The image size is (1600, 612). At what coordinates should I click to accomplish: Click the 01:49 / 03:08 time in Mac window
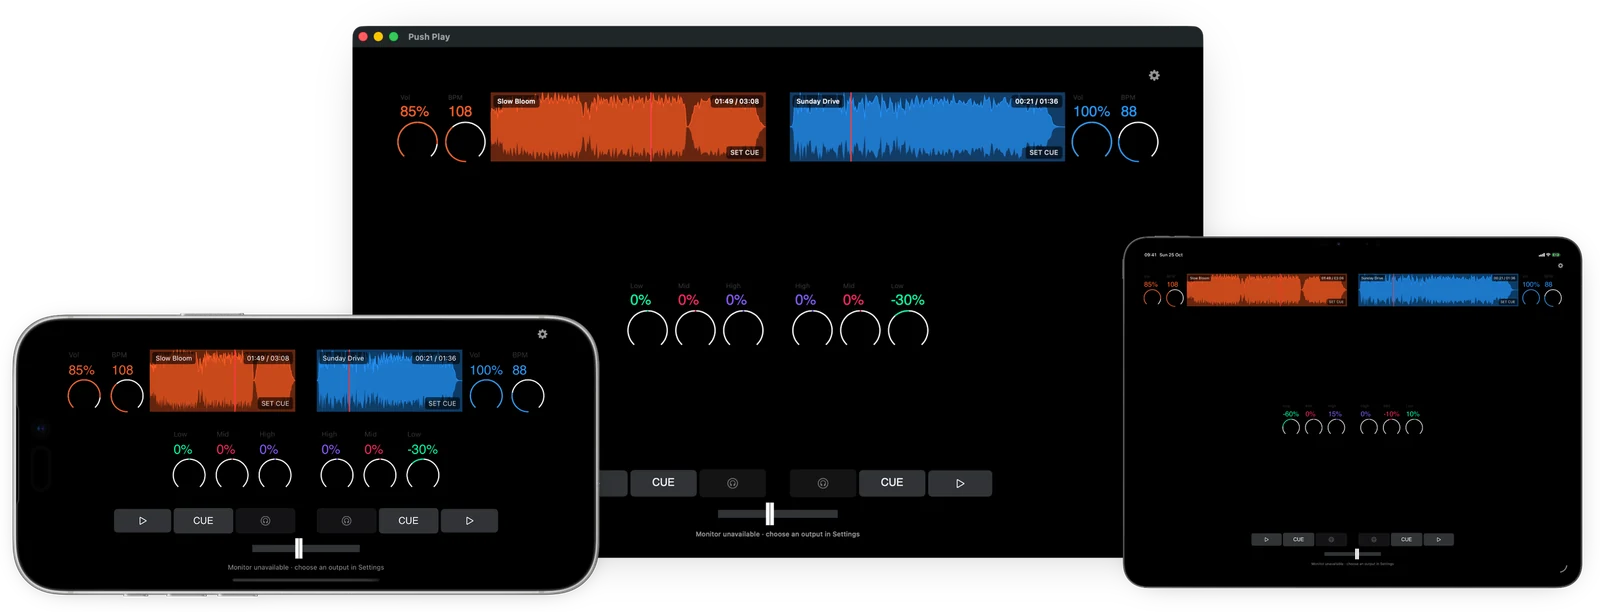coord(736,101)
